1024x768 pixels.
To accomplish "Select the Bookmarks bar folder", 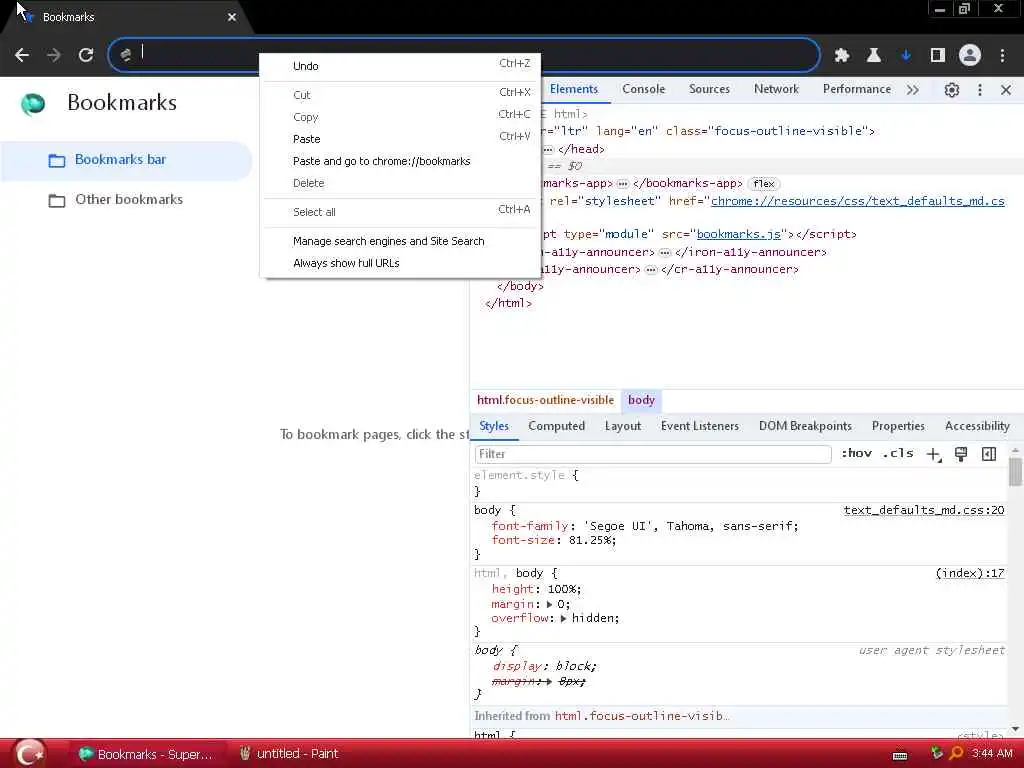I will pos(126,160).
